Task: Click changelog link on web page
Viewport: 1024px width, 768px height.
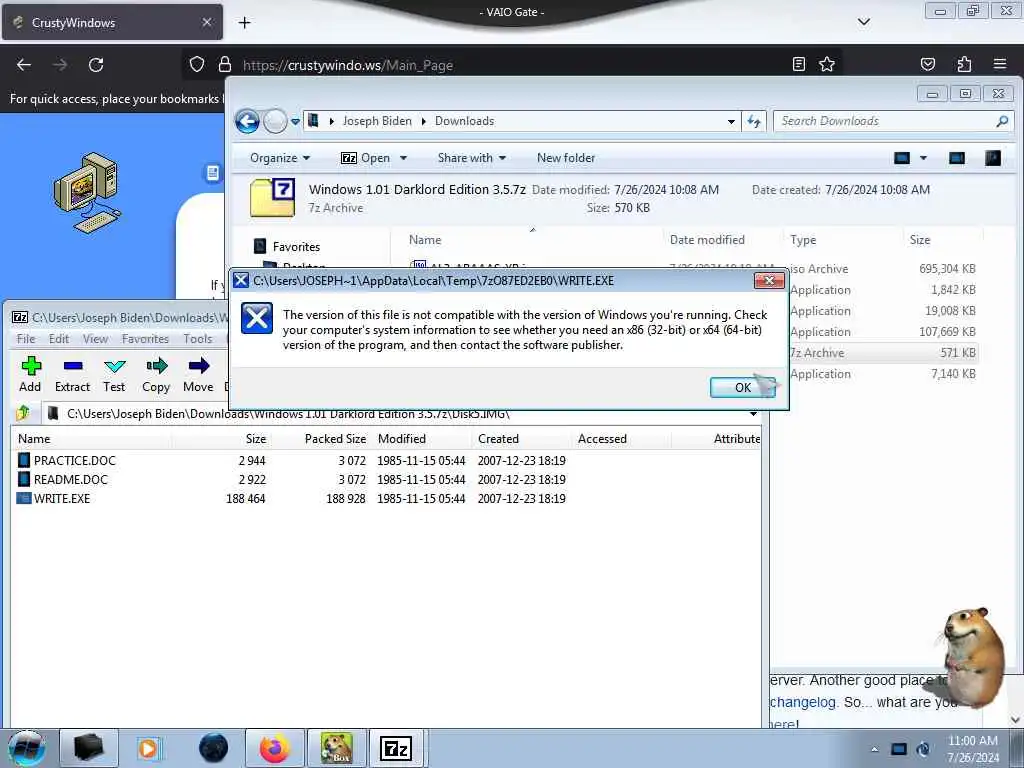Action: point(803,702)
